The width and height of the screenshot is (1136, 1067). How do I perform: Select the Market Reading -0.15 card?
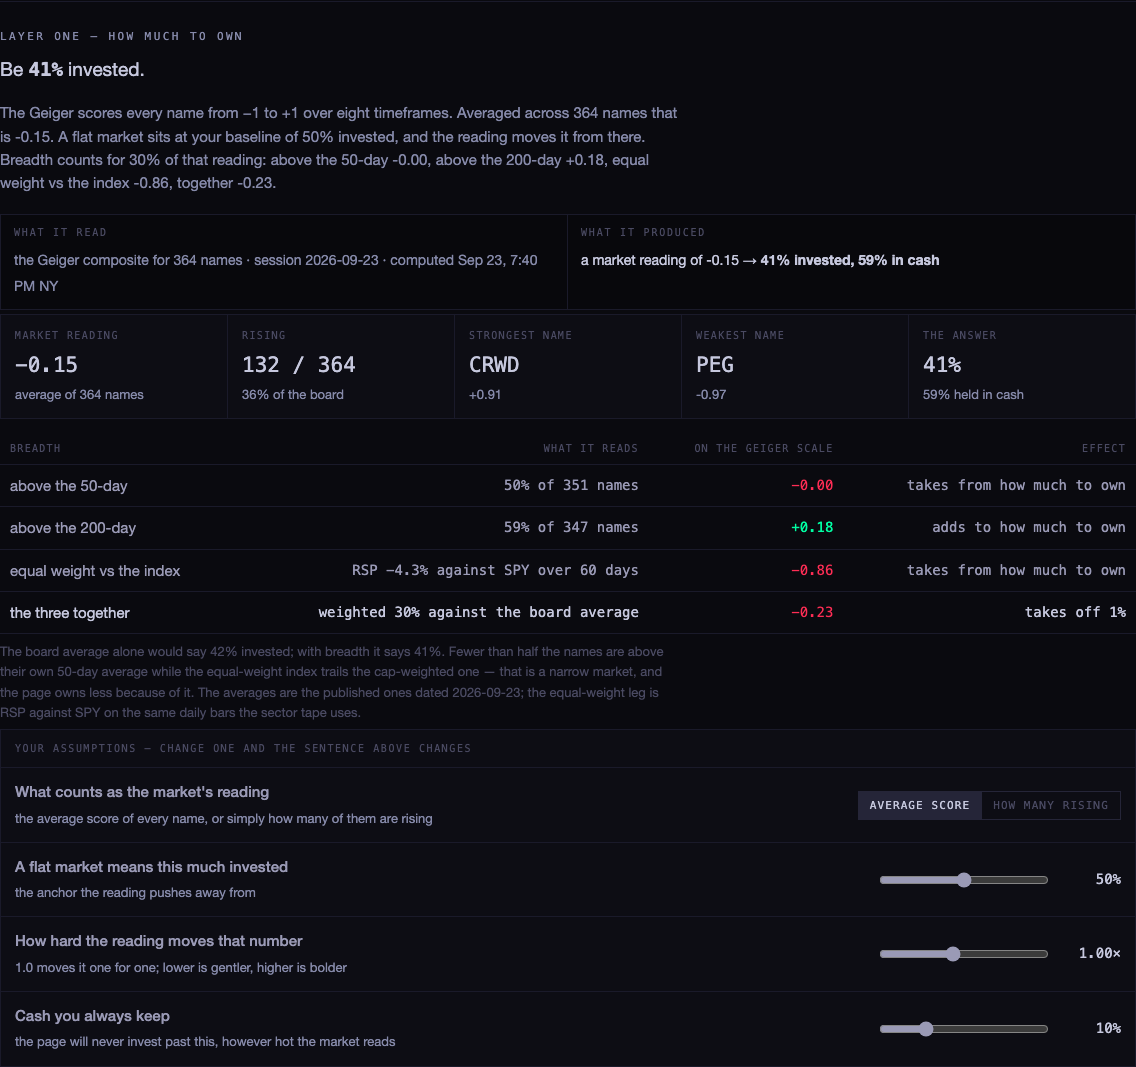[114, 366]
